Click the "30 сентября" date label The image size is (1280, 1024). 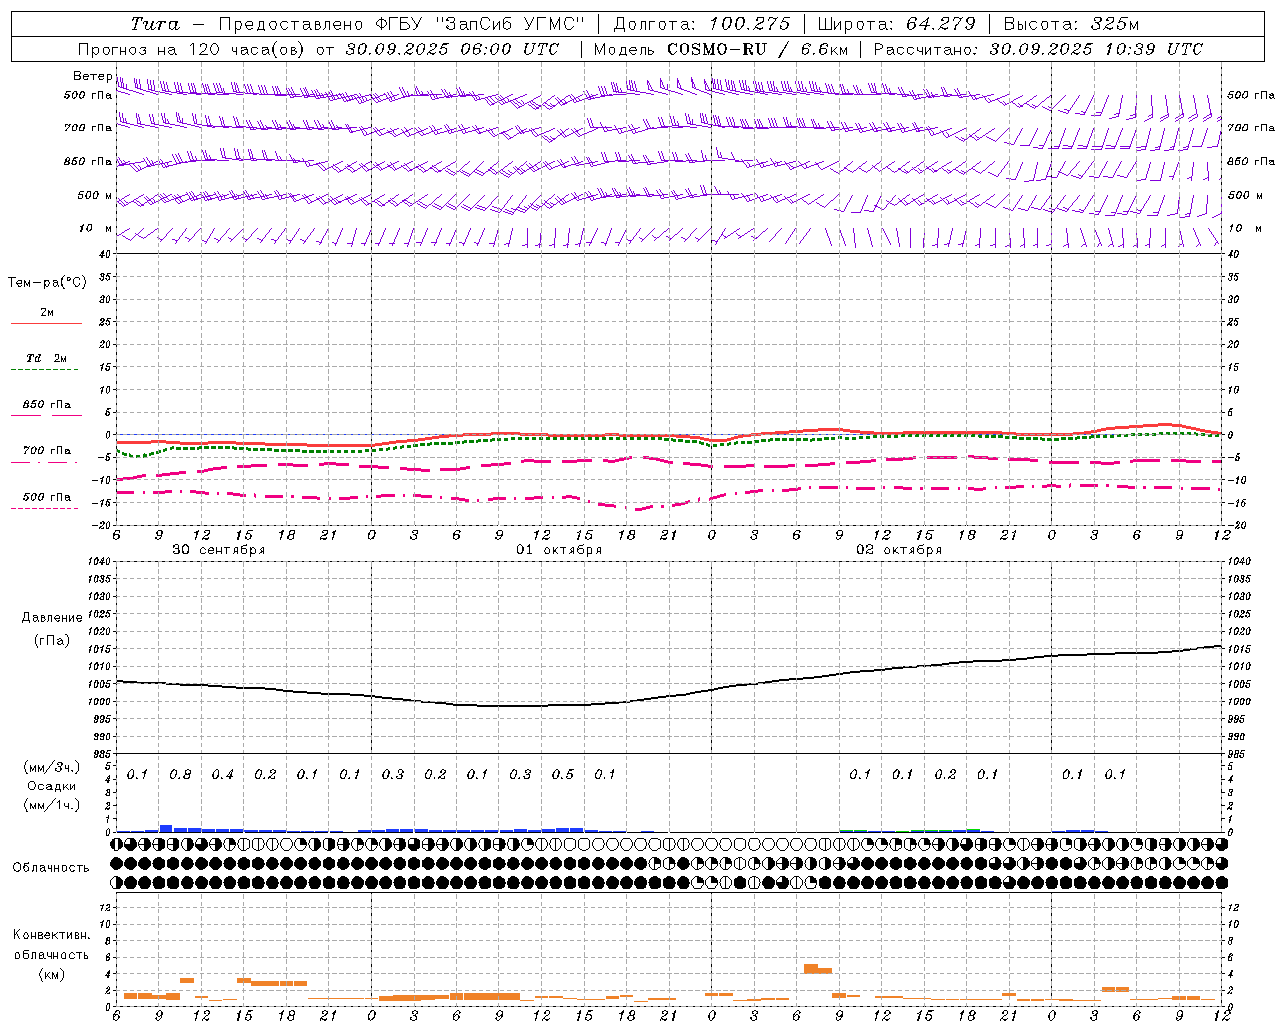click(219, 550)
